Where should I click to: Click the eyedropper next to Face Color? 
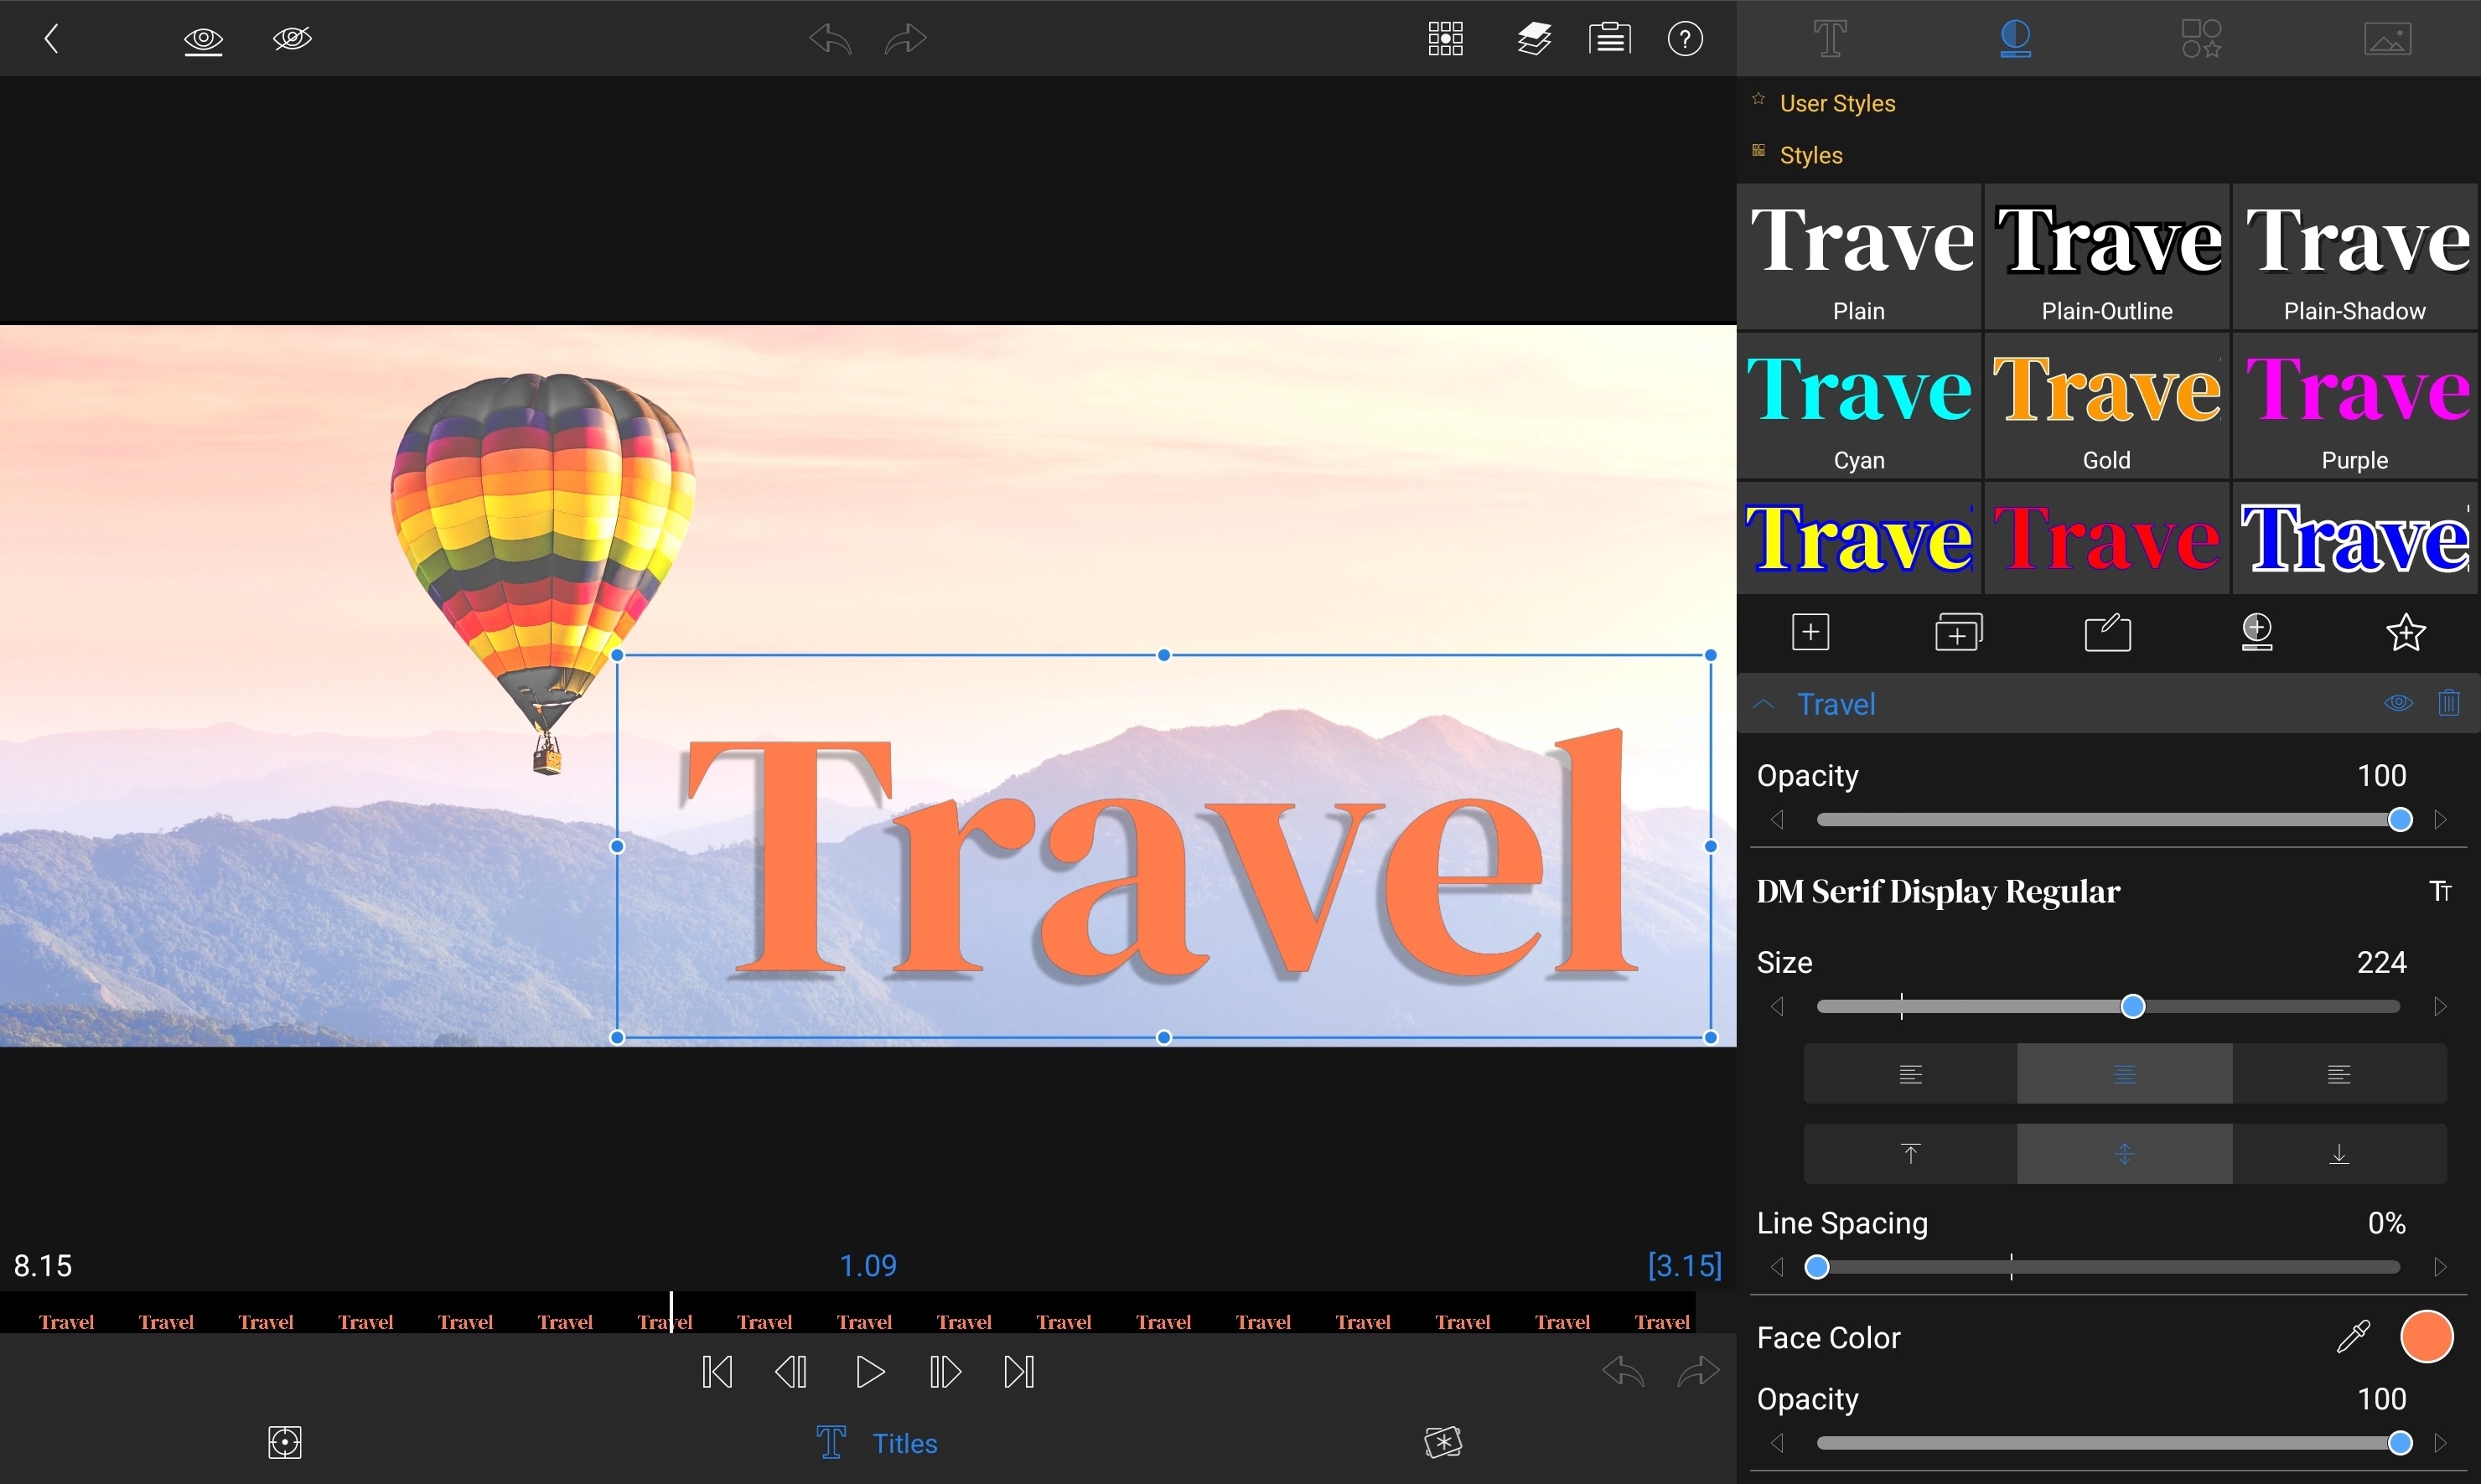point(2353,1337)
